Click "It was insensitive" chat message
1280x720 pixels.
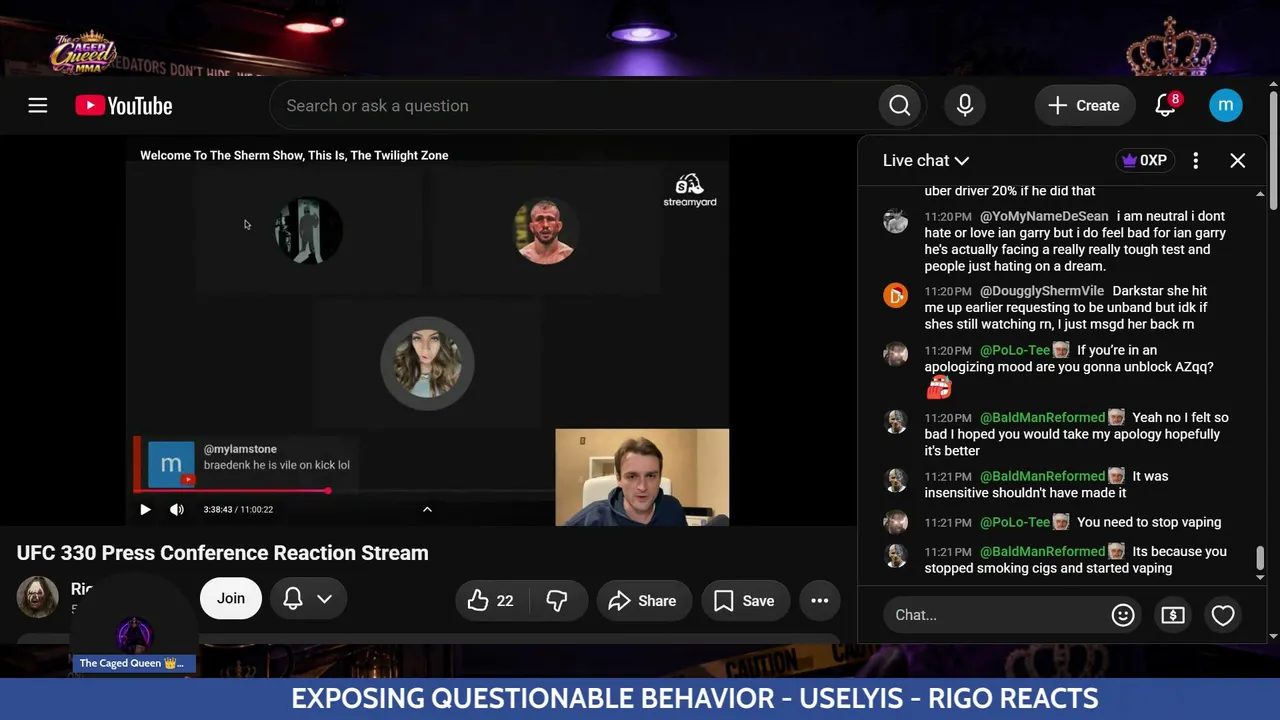1046,484
